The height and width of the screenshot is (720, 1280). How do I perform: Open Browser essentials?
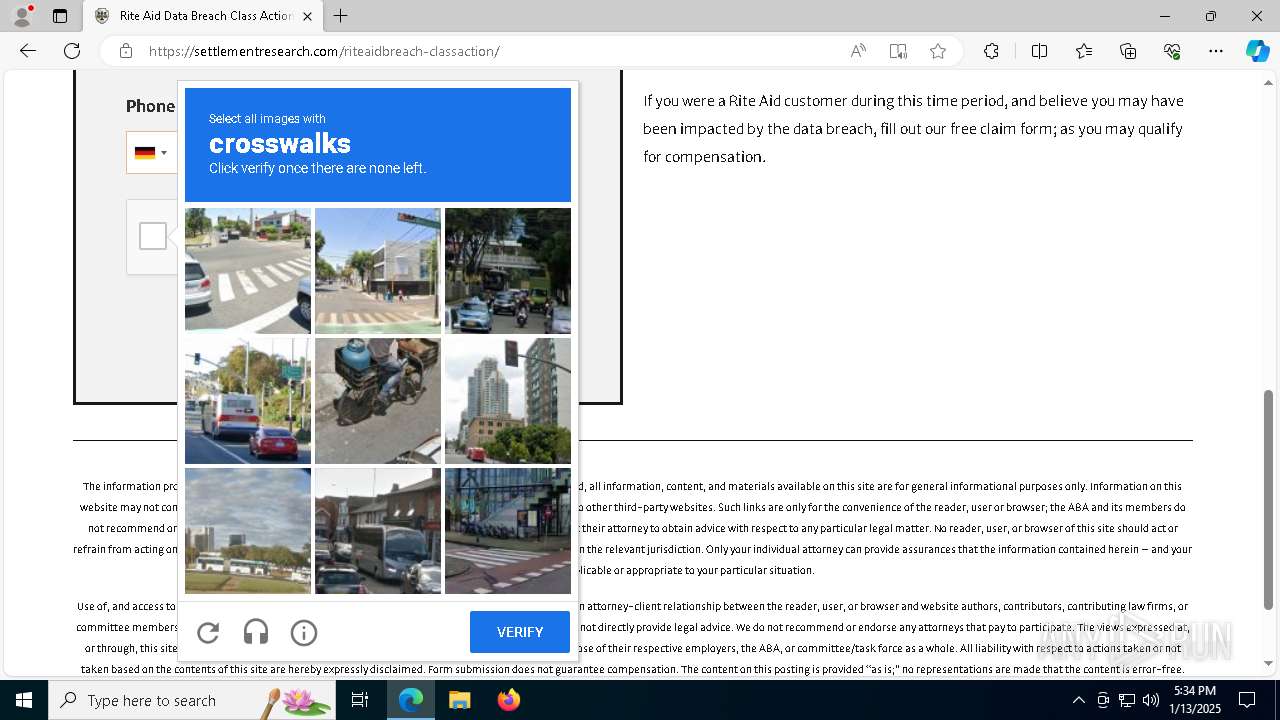[x=1172, y=51]
